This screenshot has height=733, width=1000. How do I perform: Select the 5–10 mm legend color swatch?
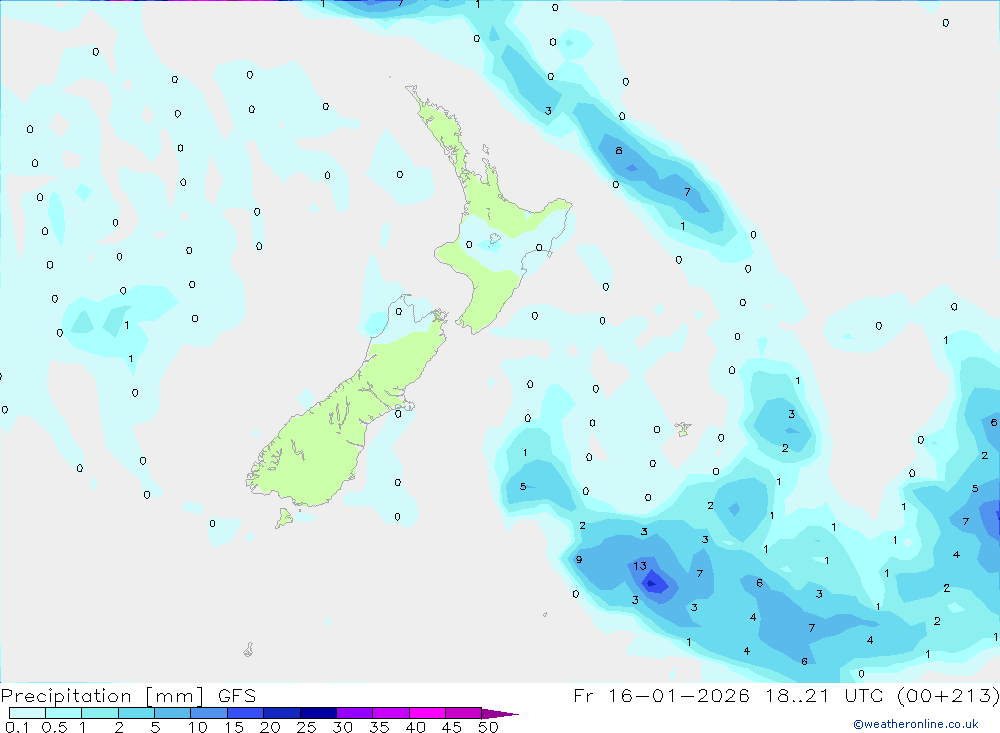point(173,713)
